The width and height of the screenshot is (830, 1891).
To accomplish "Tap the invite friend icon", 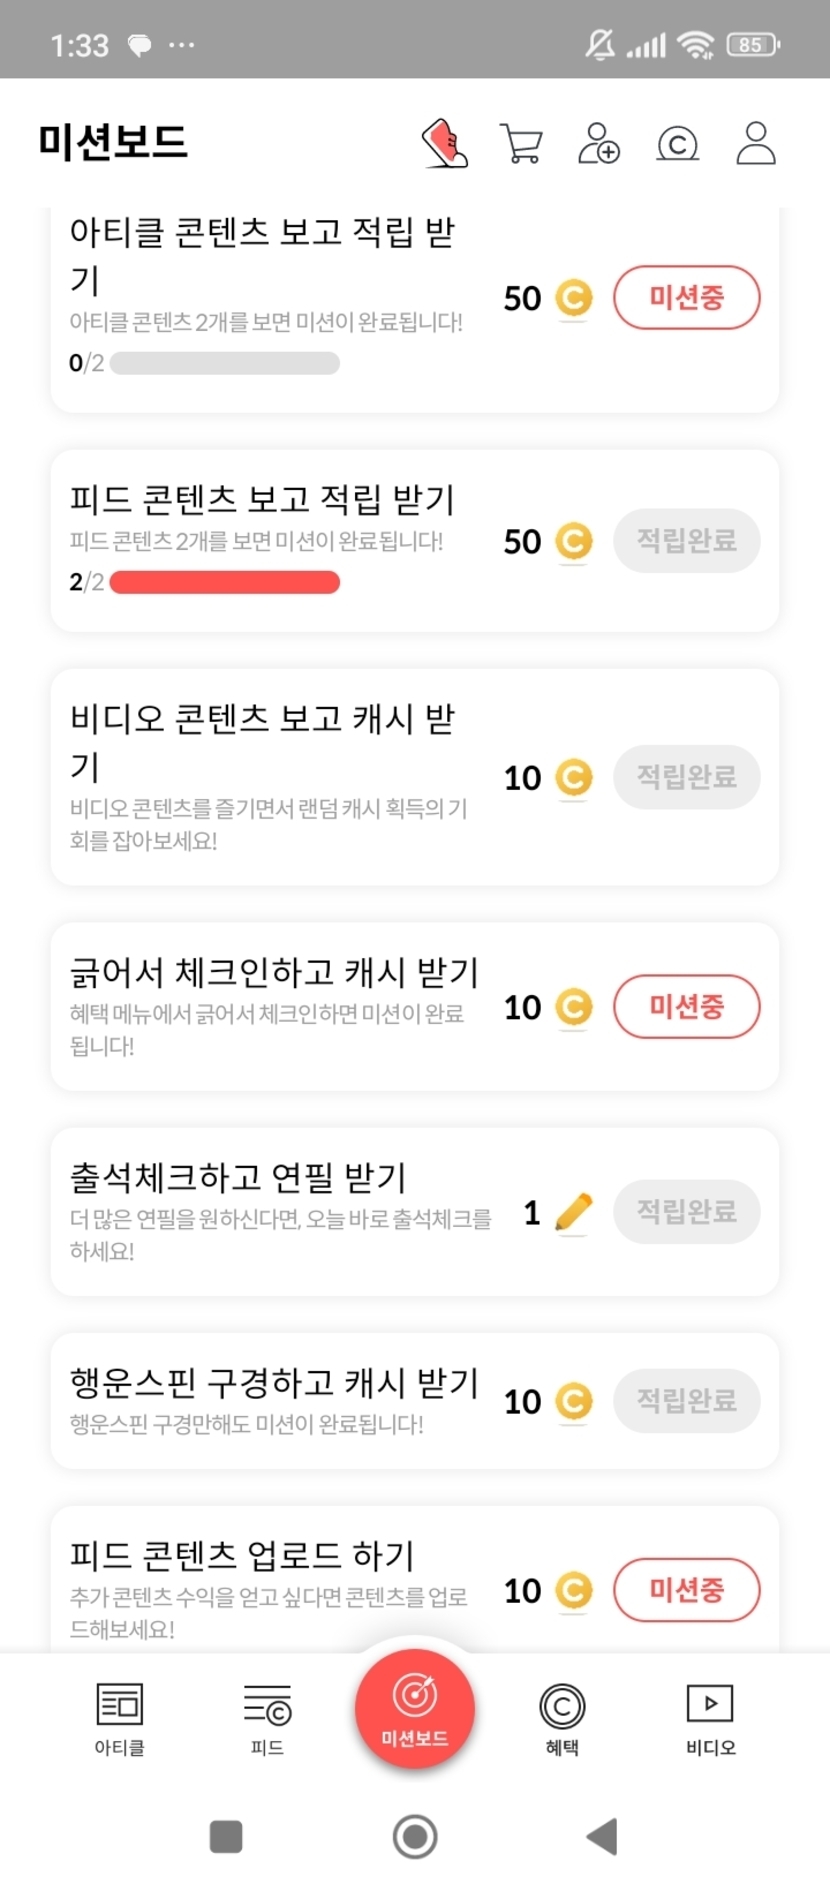I will point(599,143).
